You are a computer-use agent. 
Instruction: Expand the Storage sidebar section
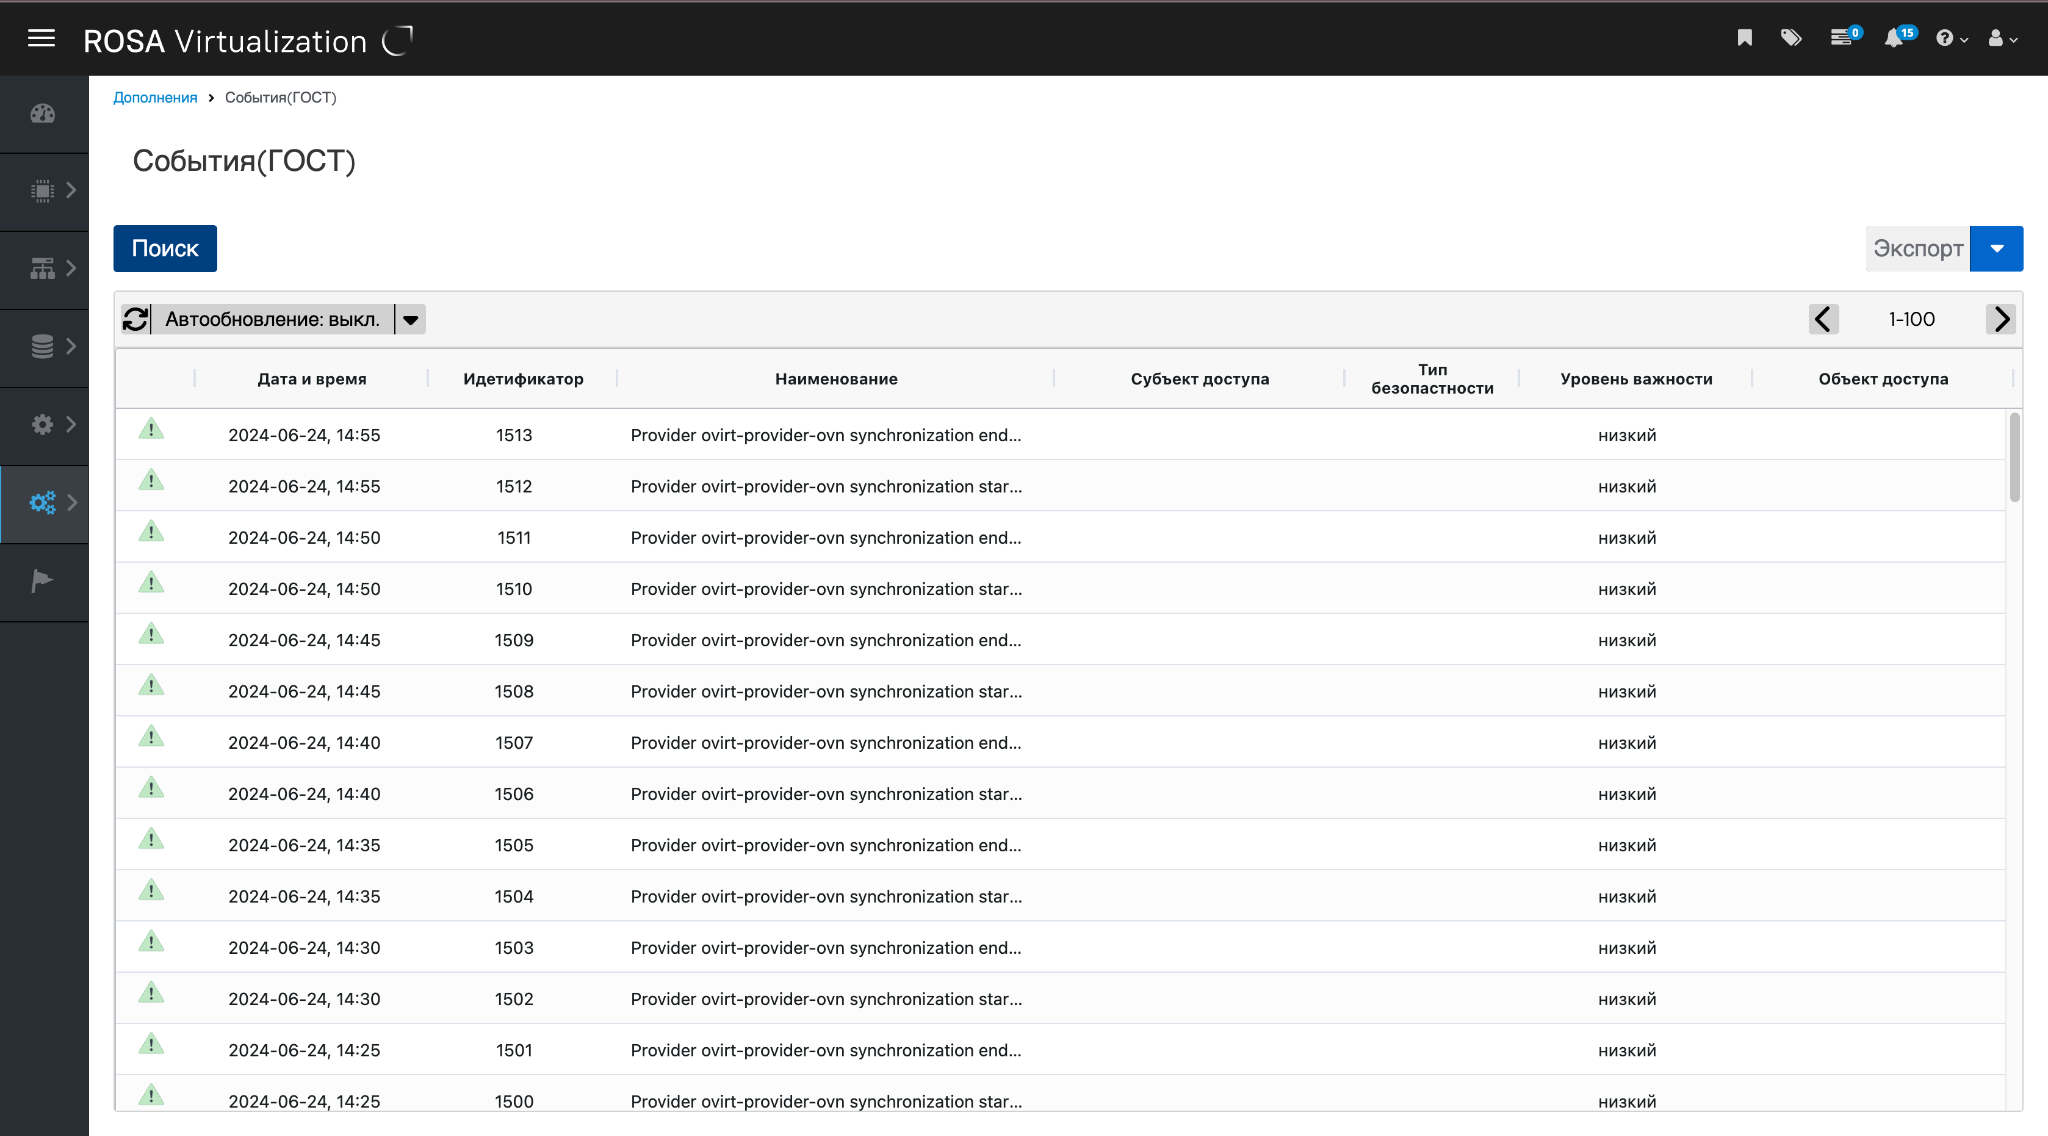(x=44, y=347)
